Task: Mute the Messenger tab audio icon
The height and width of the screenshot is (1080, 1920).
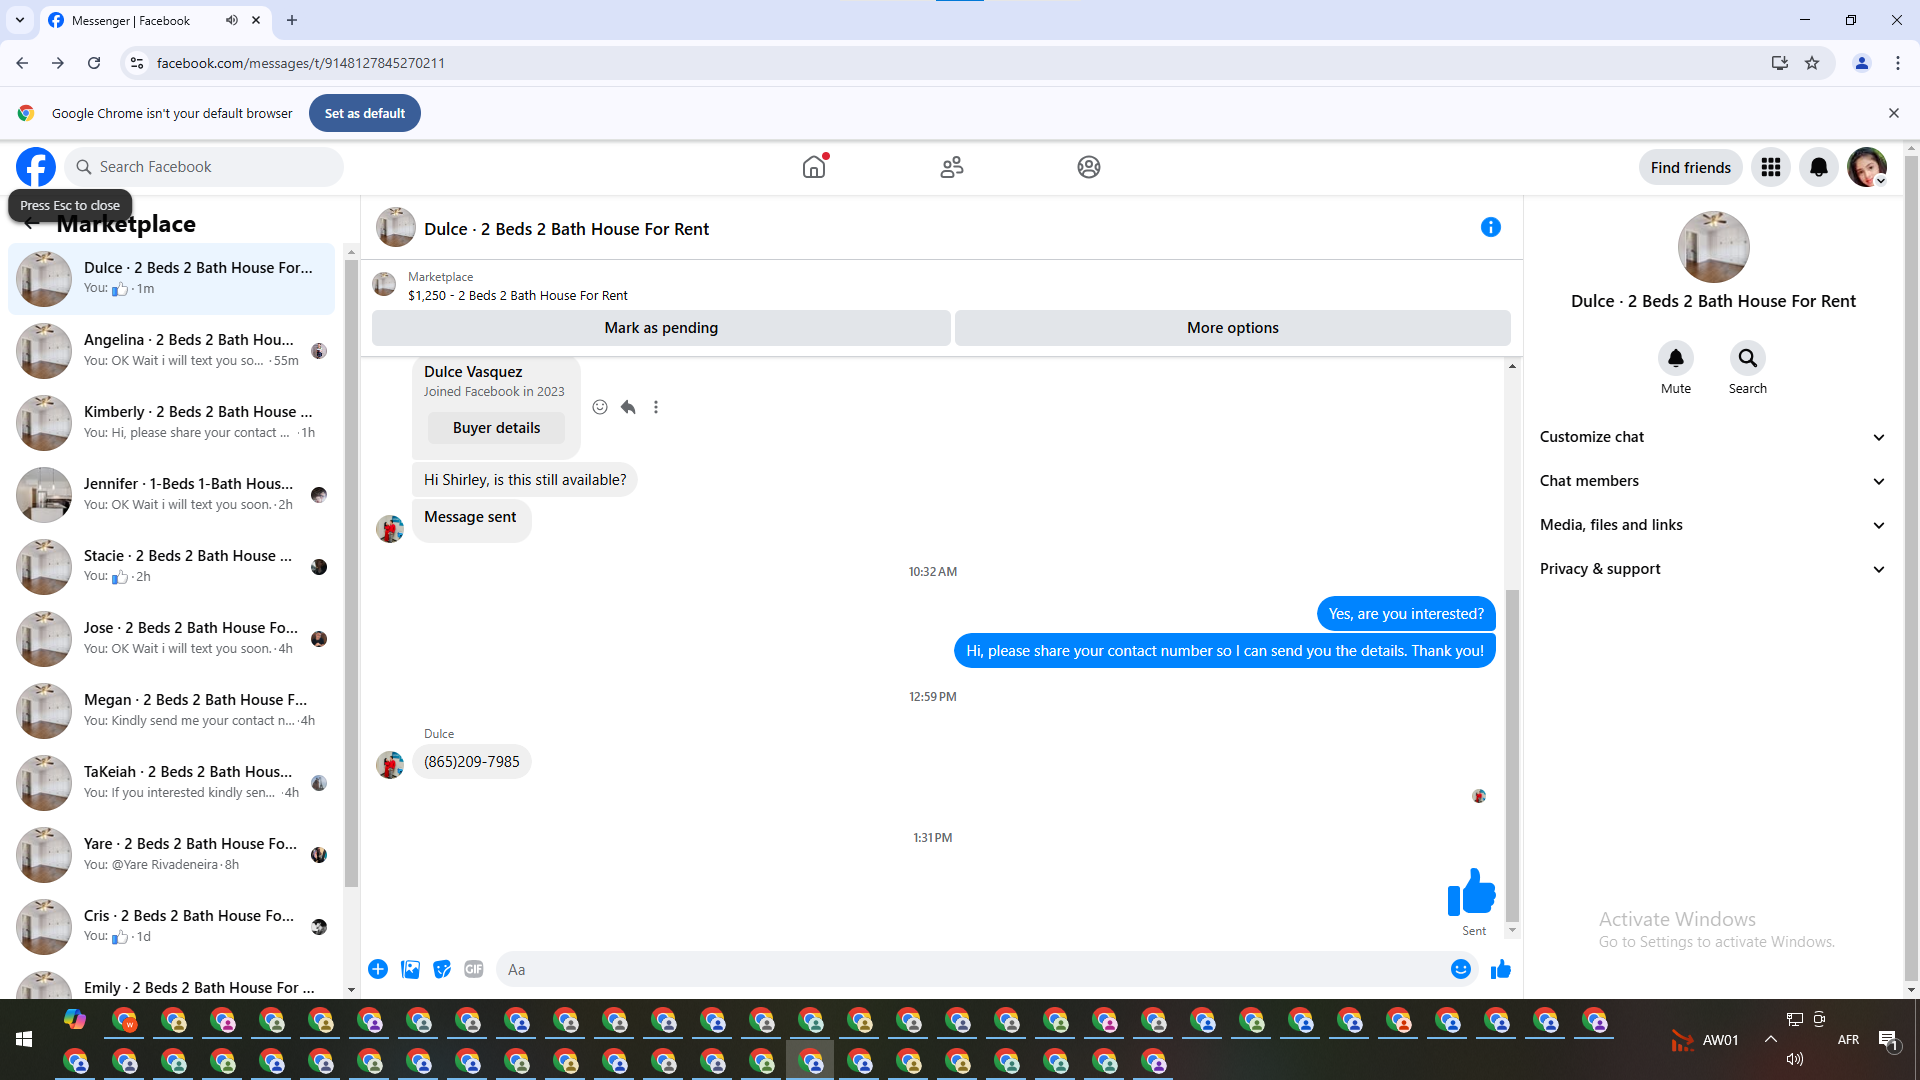Action: [232, 20]
